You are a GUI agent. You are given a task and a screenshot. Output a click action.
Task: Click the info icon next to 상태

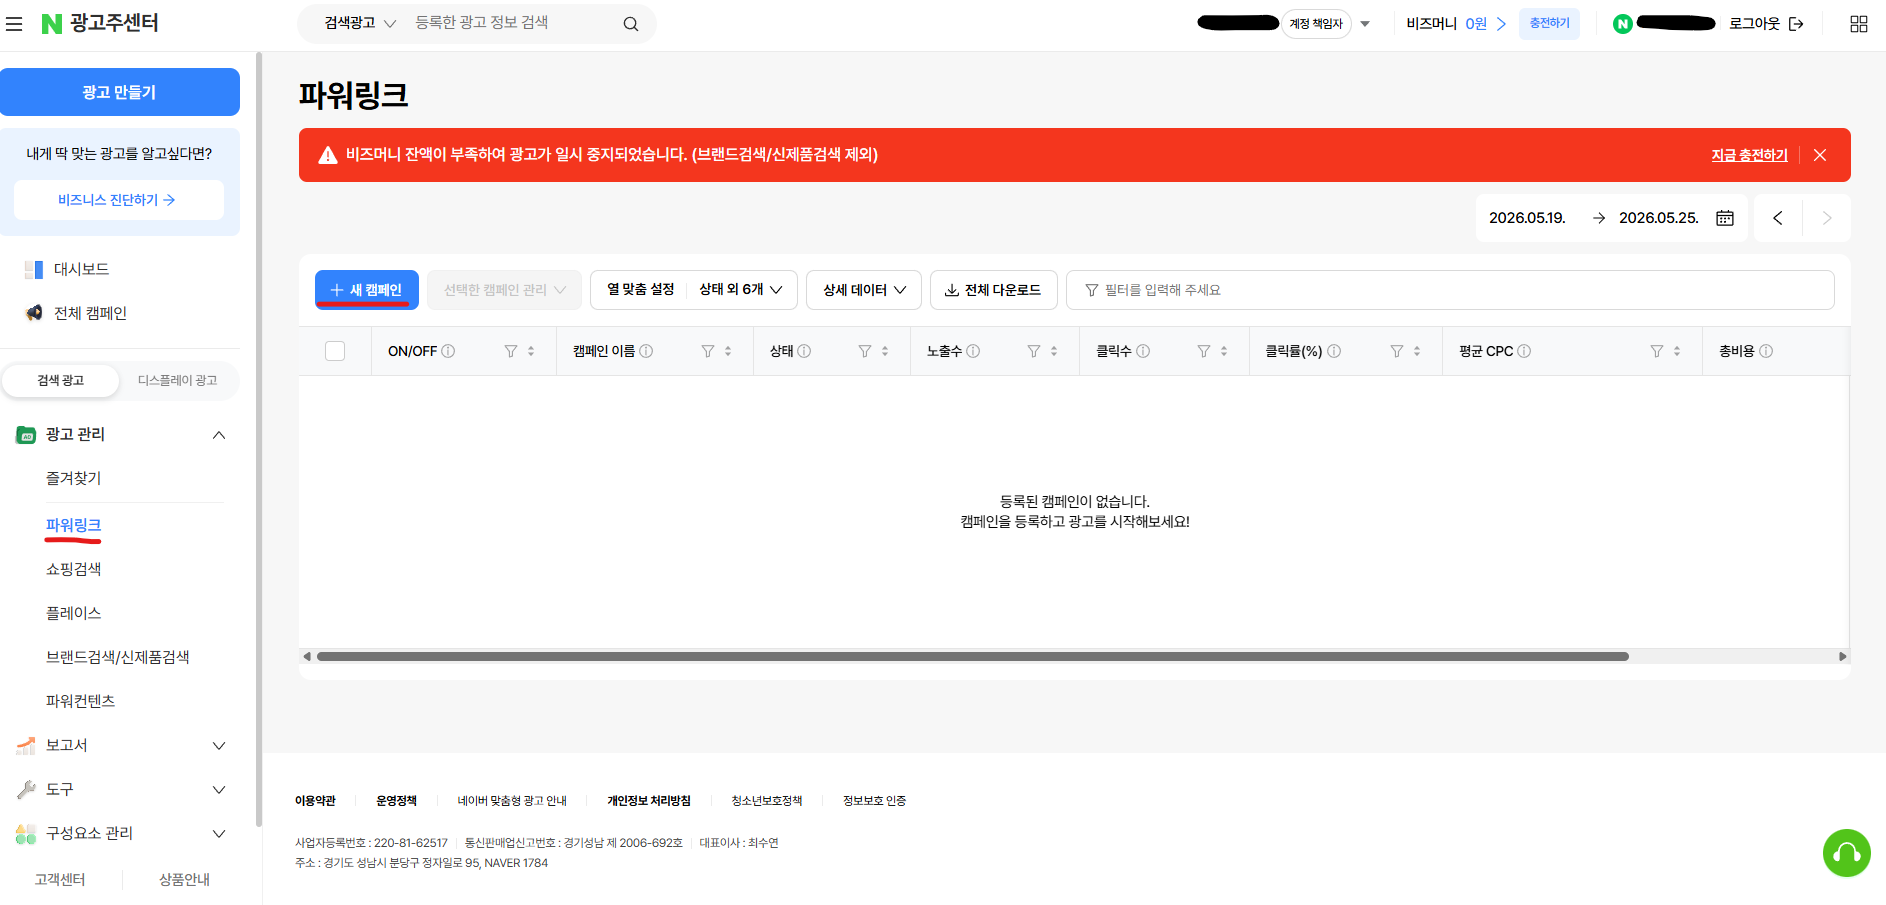point(804,351)
